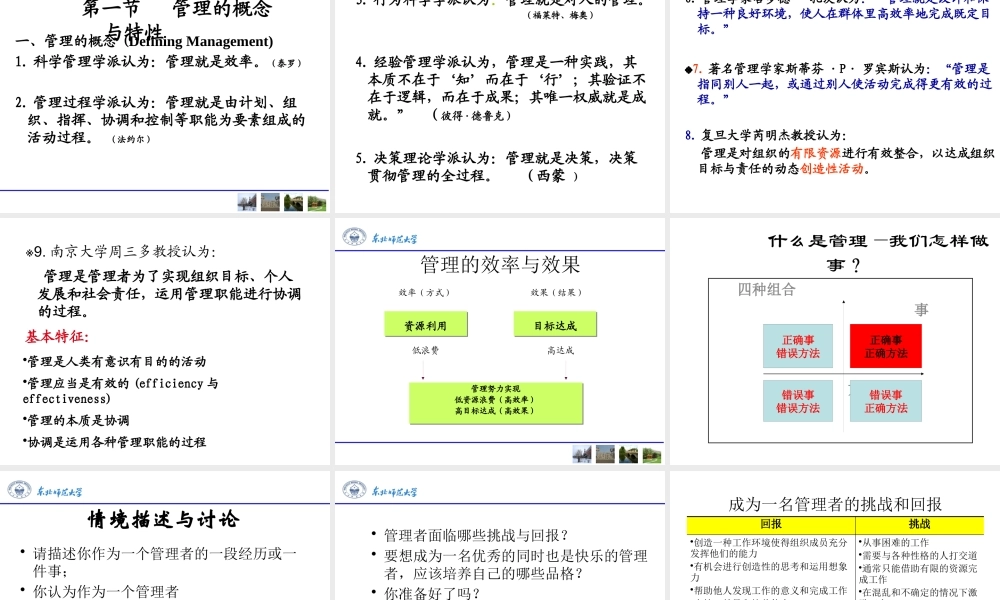Select the title 成为一名管理者的挑战和回报
The image size is (1000, 600).
[835, 504]
